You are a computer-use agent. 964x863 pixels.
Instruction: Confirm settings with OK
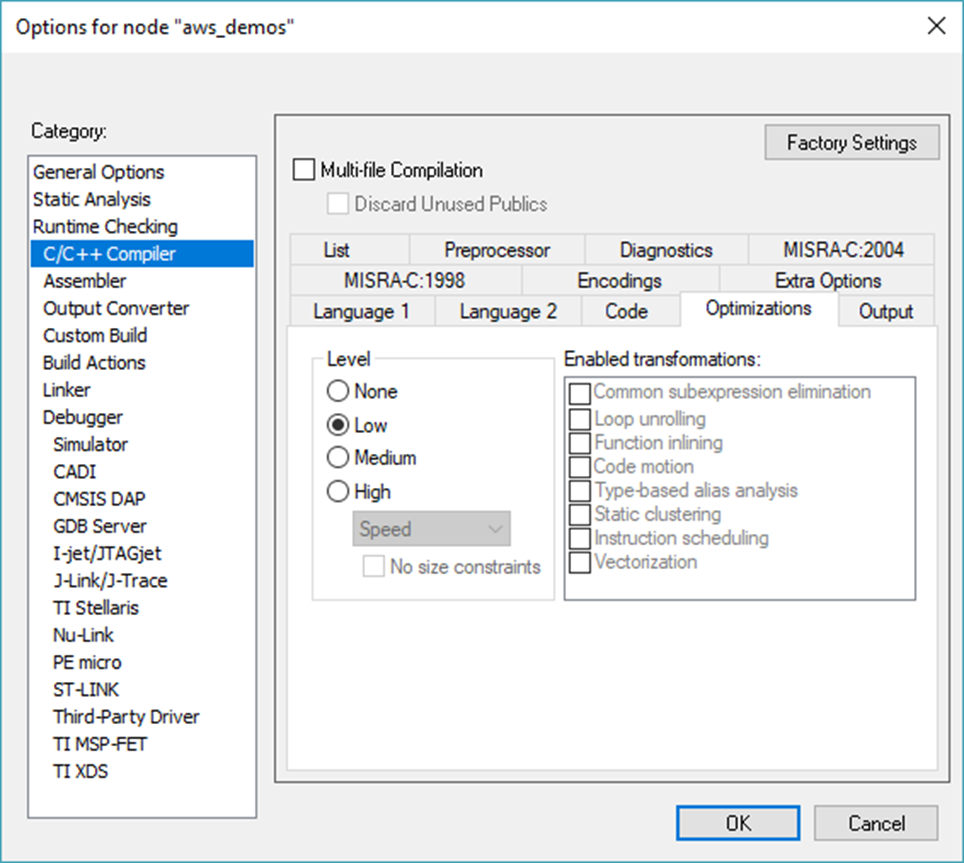point(737,823)
